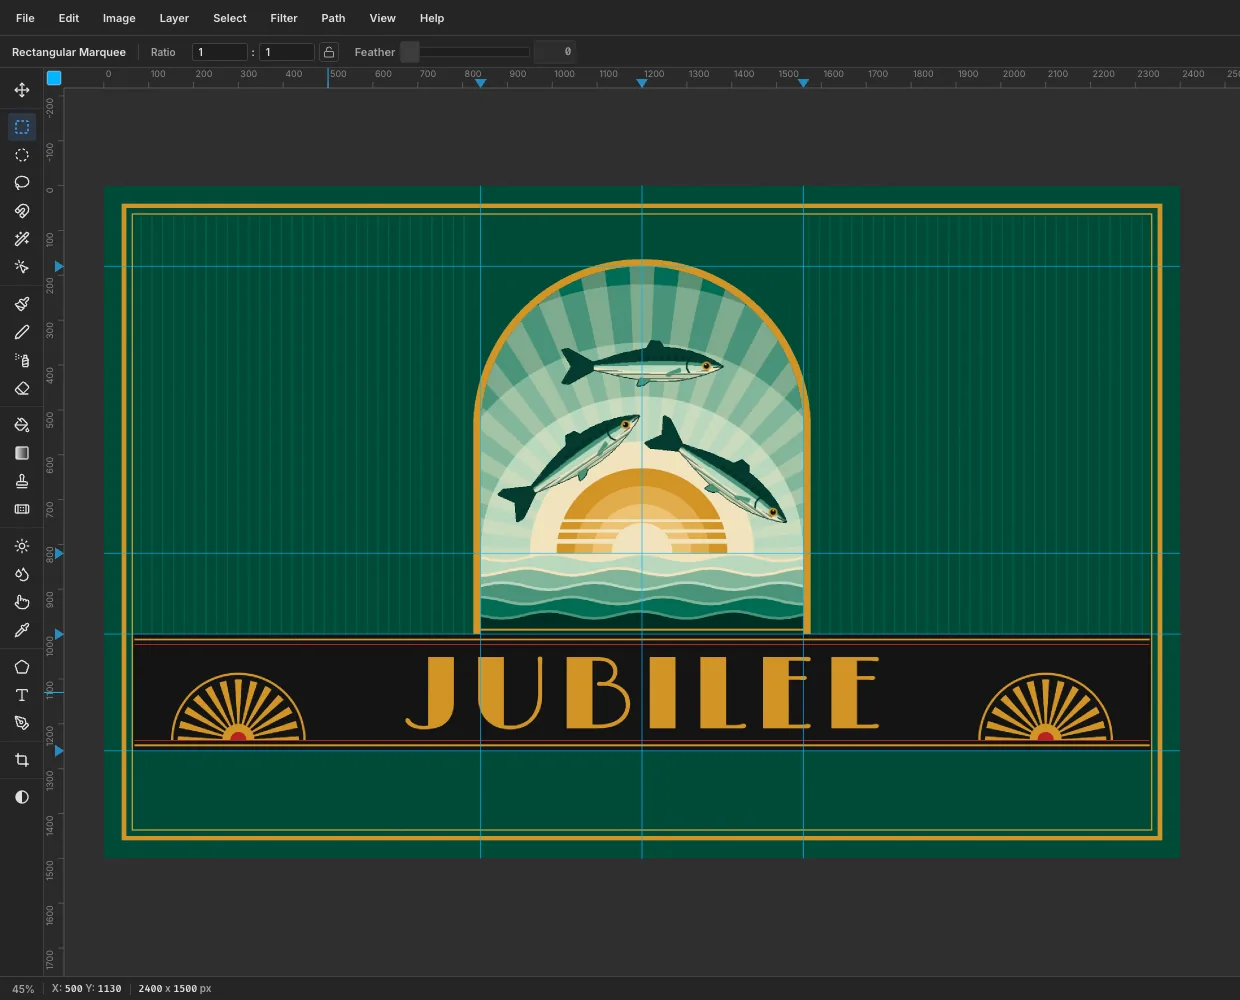Click the Ratio width input field

click(220, 52)
